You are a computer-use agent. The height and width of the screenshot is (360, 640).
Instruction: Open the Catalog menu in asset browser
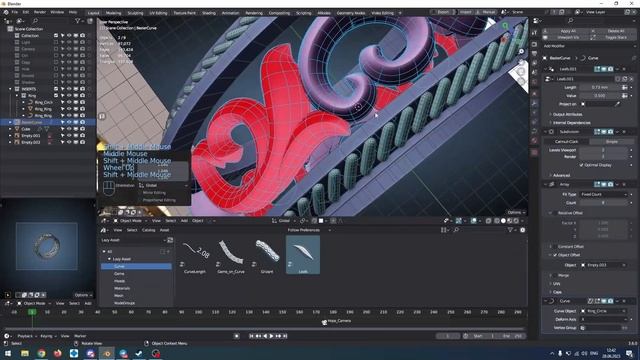148,230
